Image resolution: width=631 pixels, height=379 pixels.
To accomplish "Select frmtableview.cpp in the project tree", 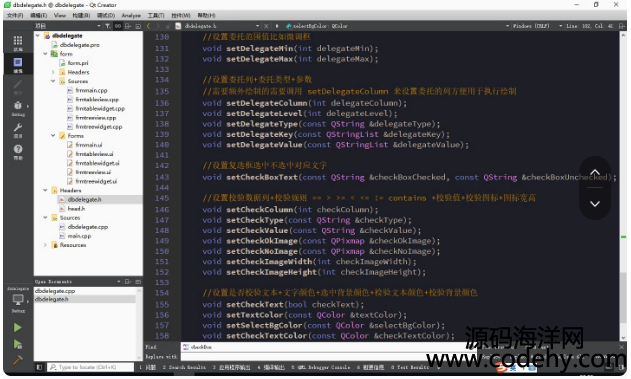I will pyautogui.click(x=97, y=99).
